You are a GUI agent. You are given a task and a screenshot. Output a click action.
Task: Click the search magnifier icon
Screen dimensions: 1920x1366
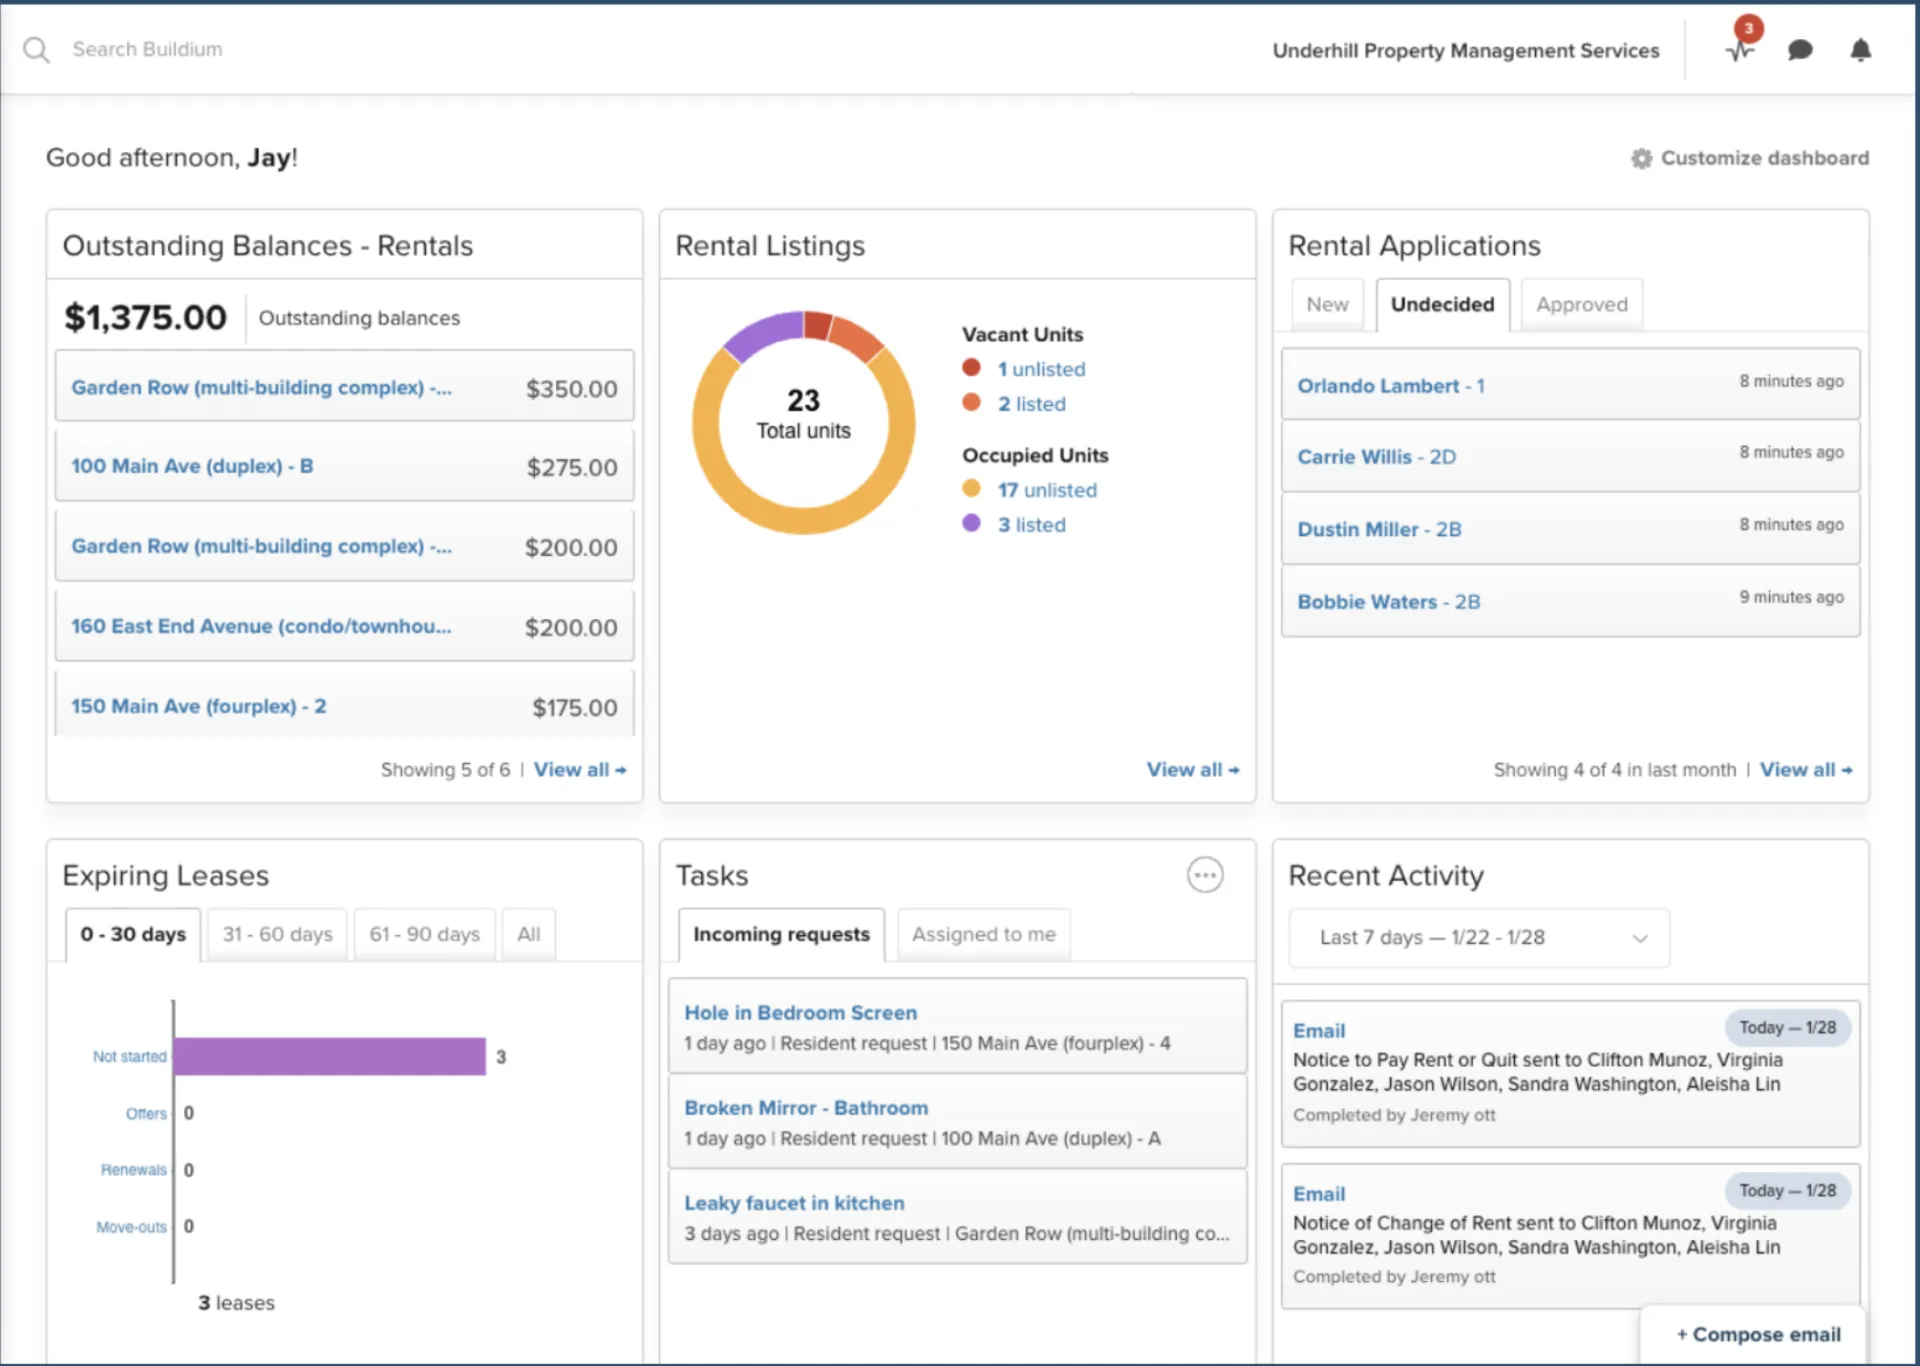(x=36, y=49)
